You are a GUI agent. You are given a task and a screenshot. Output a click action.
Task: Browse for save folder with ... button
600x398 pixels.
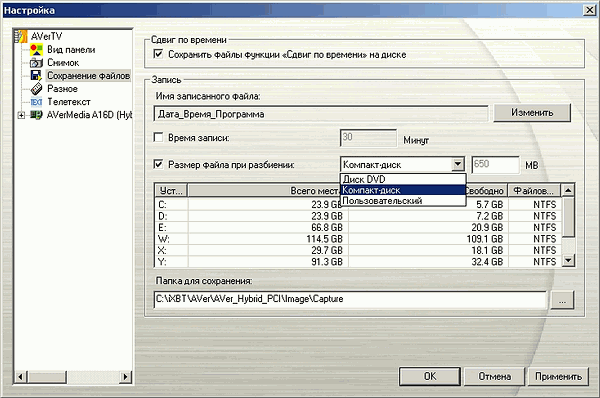tap(562, 300)
